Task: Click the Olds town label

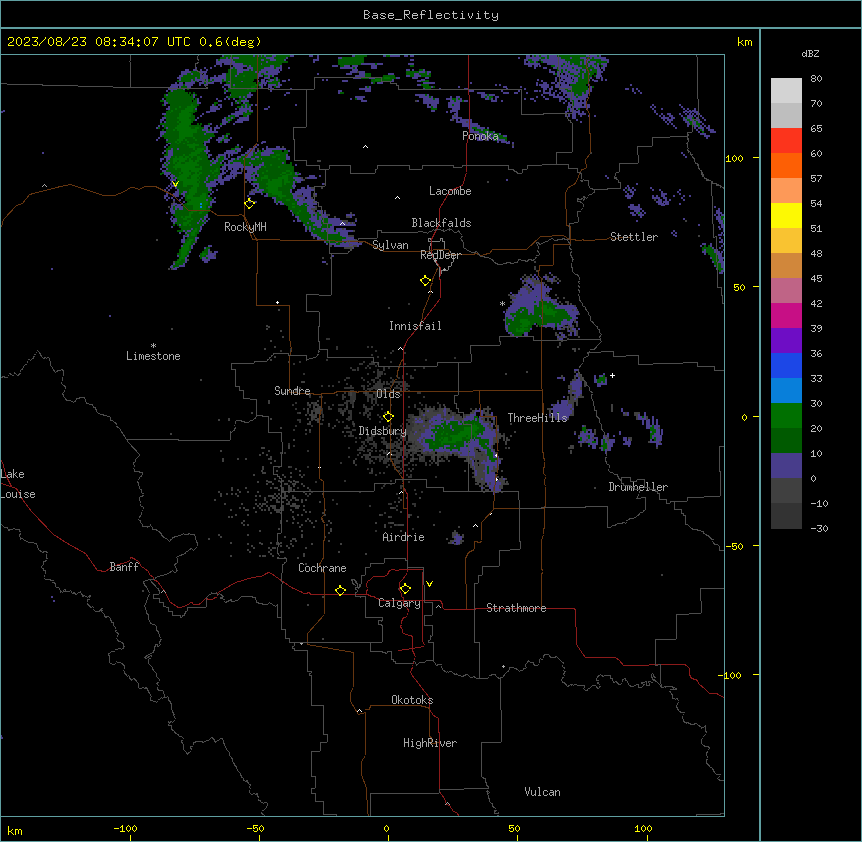Action: click(388, 394)
